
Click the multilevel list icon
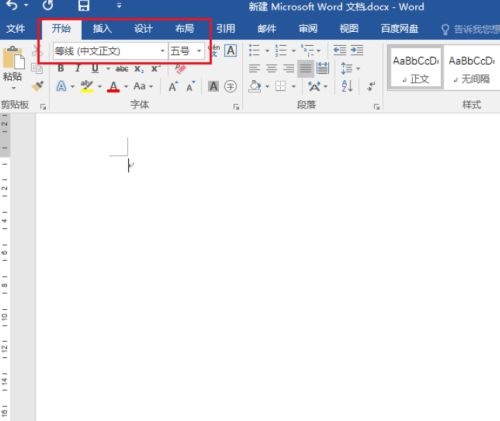[x=307, y=51]
